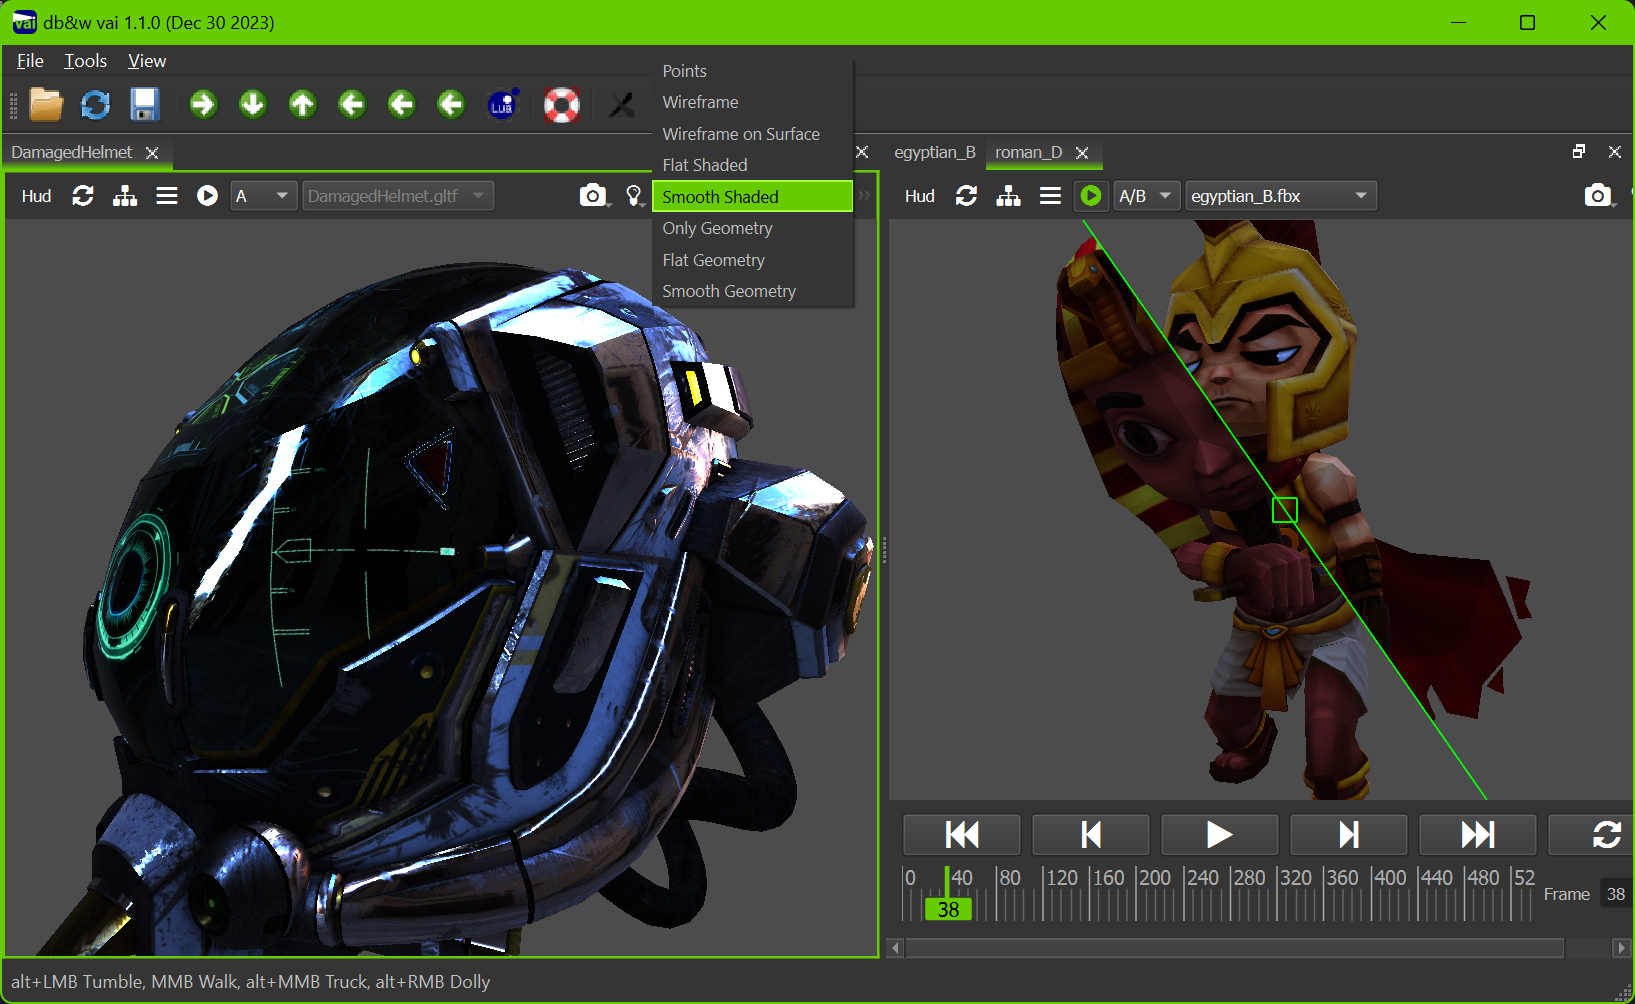Step to next frame
Image resolution: width=1635 pixels, height=1004 pixels.
click(x=1349, y=834)
